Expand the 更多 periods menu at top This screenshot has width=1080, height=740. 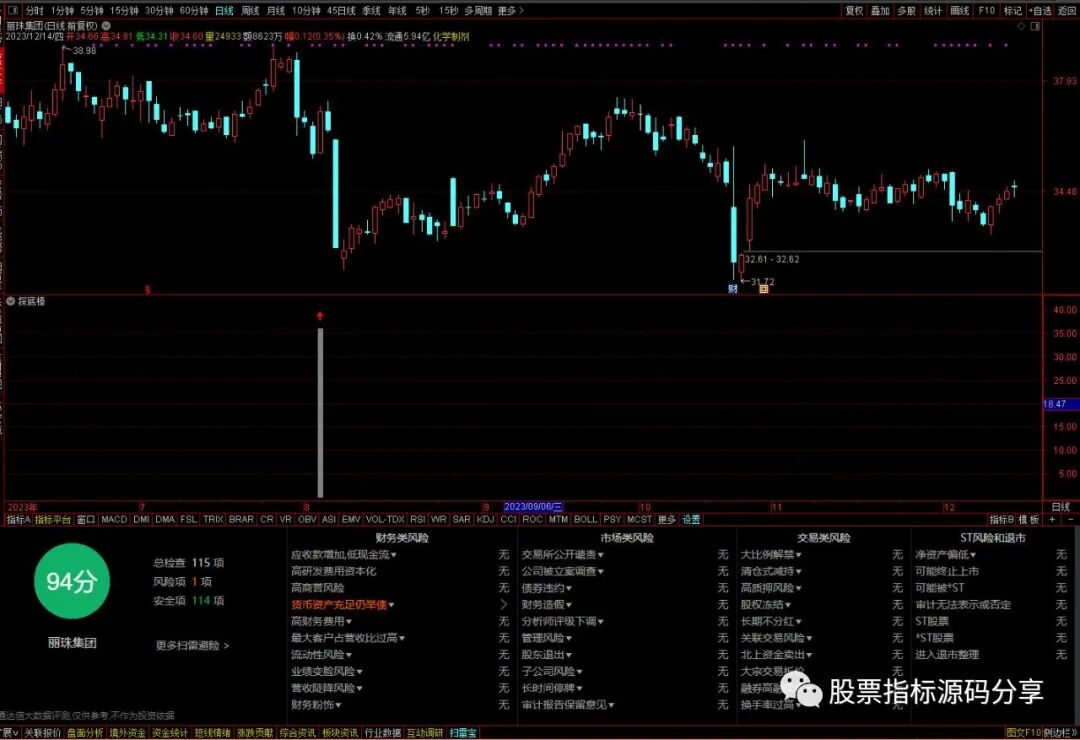point(510,10)
